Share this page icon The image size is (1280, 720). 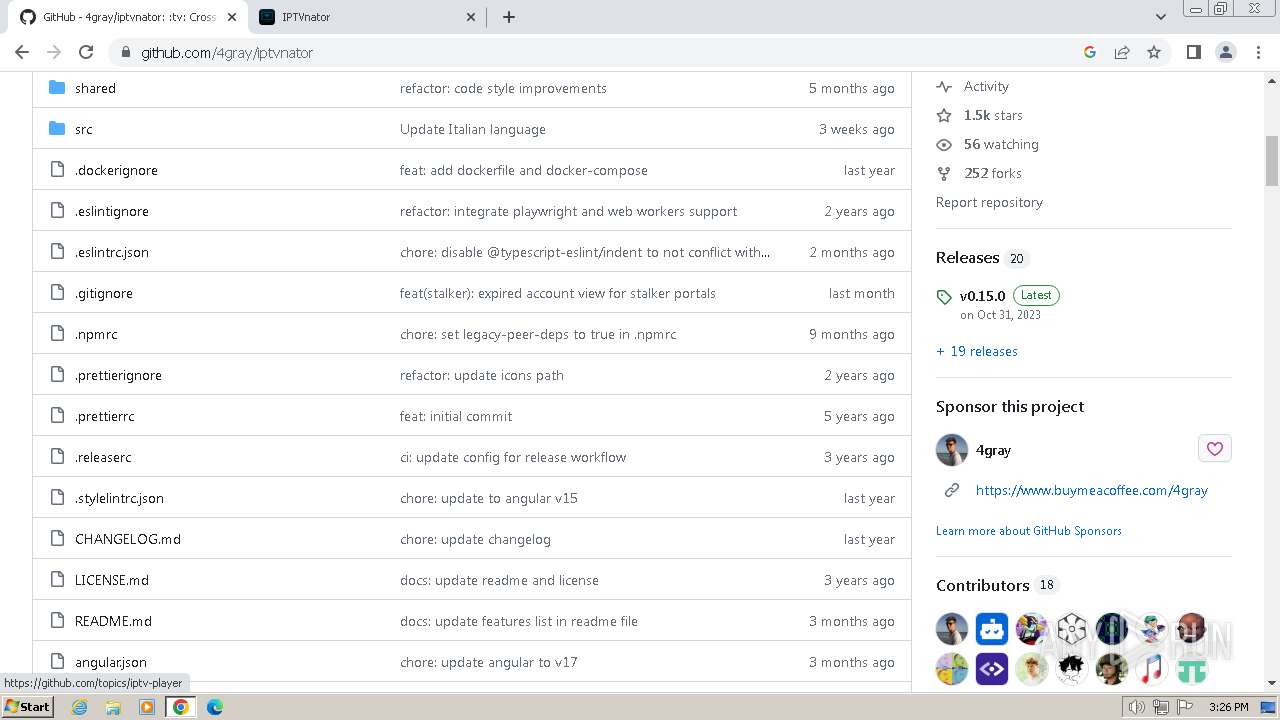(1122, 52)
